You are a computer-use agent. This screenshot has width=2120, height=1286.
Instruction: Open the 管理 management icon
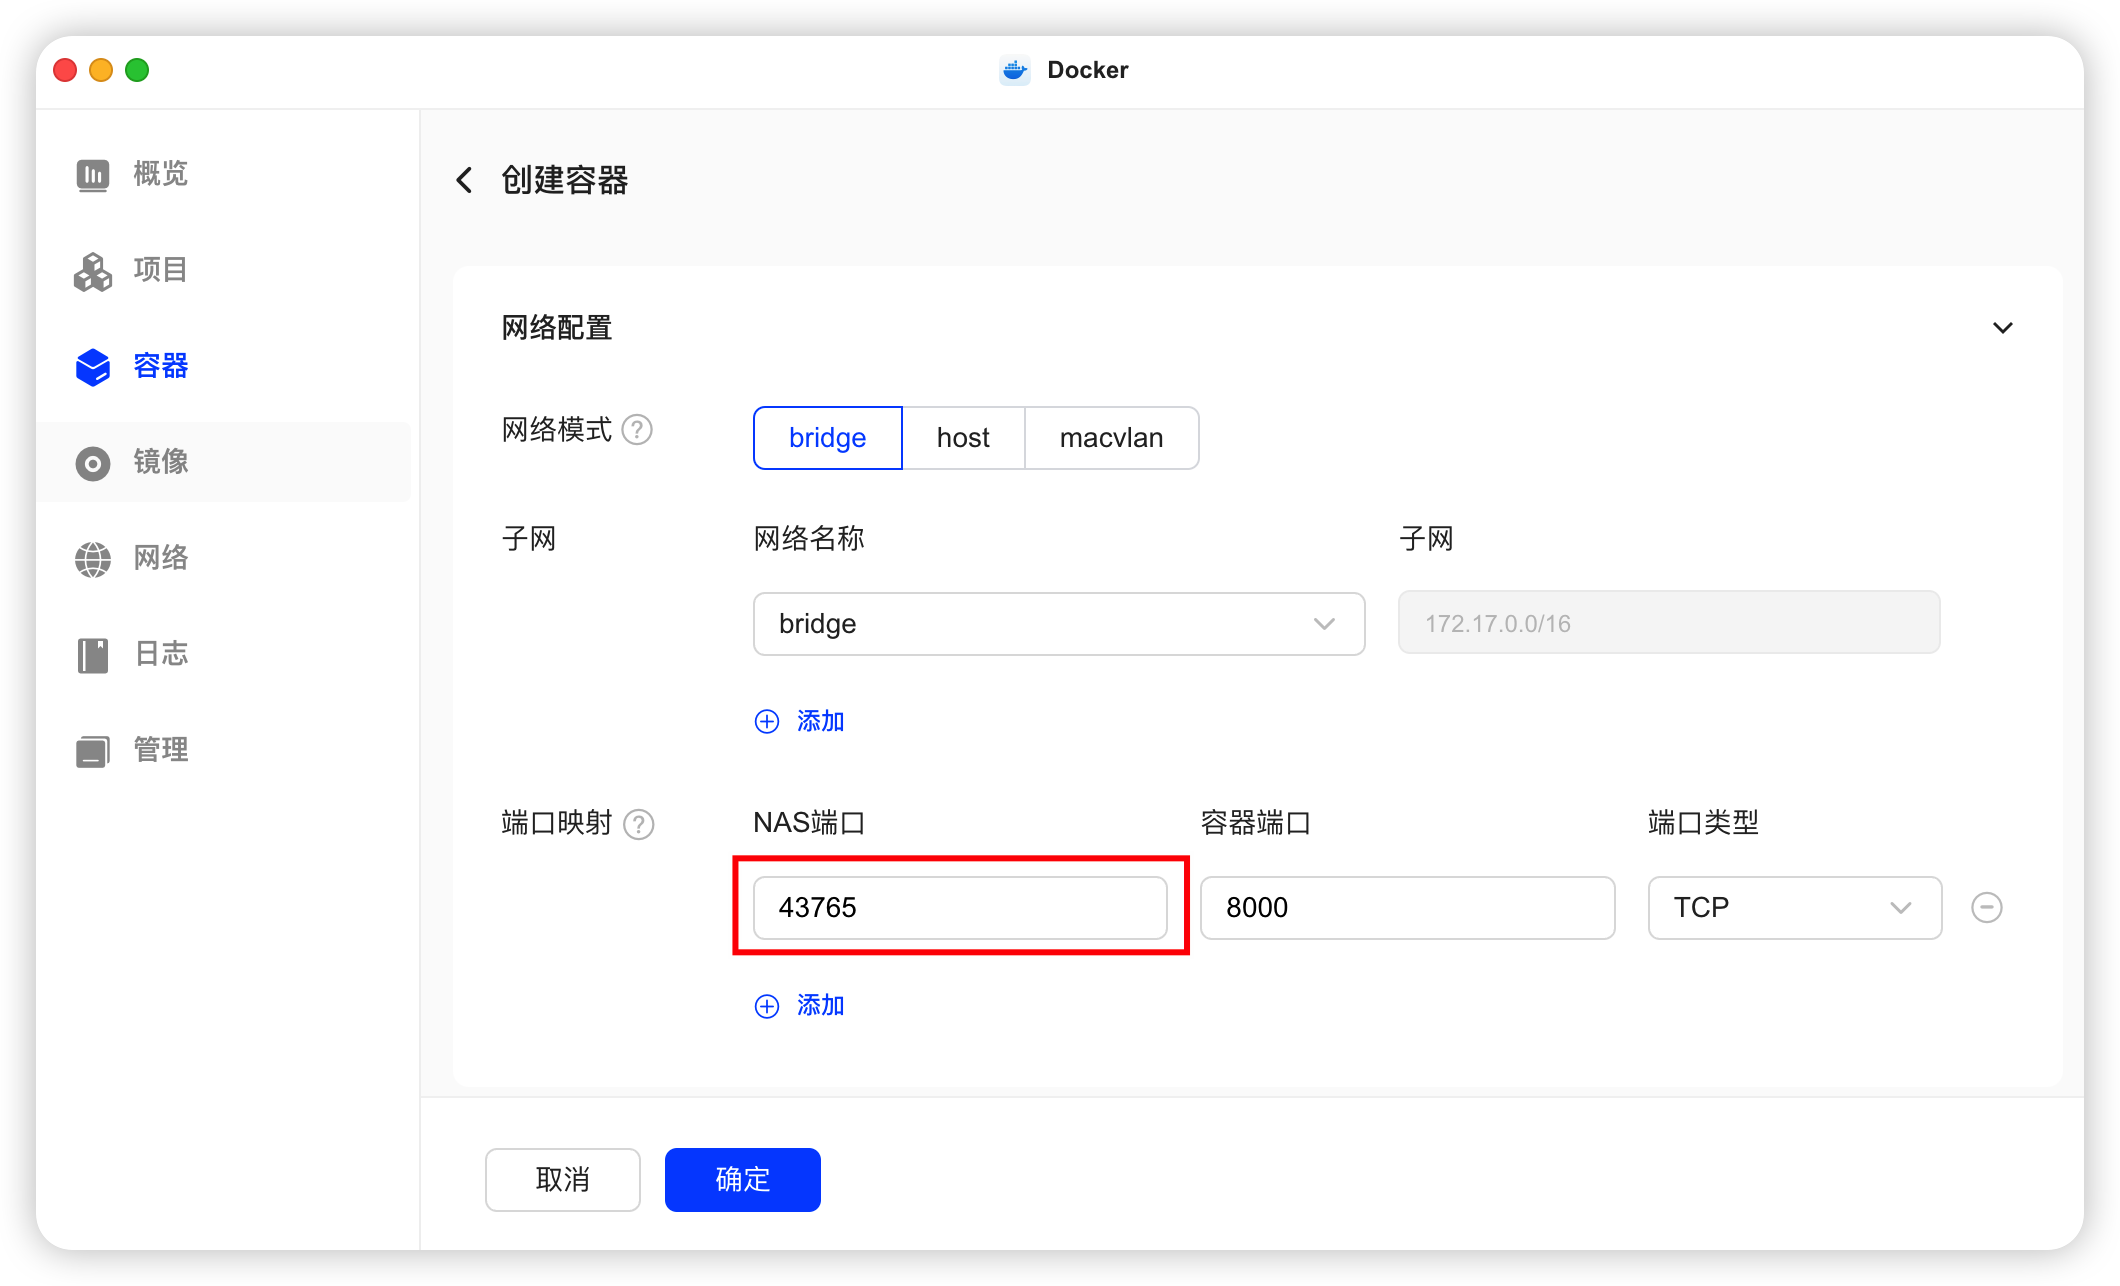93,751
